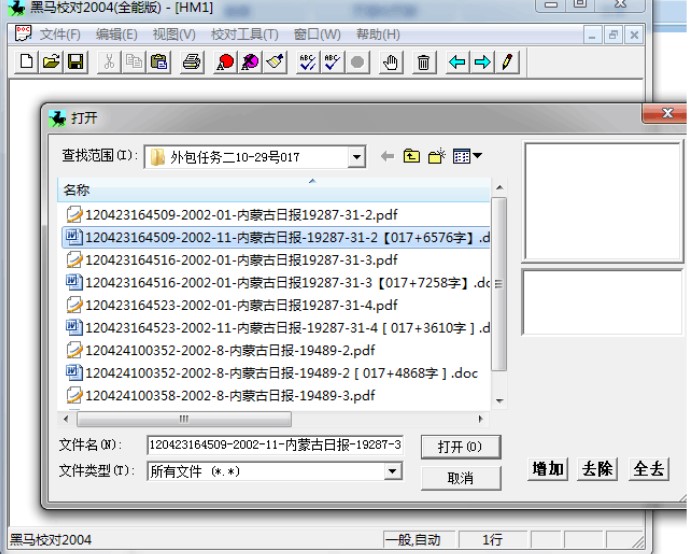This screenshot has height=554, width=691.
Task: Open the 窗口(W) menu
Action: (317, 34)
